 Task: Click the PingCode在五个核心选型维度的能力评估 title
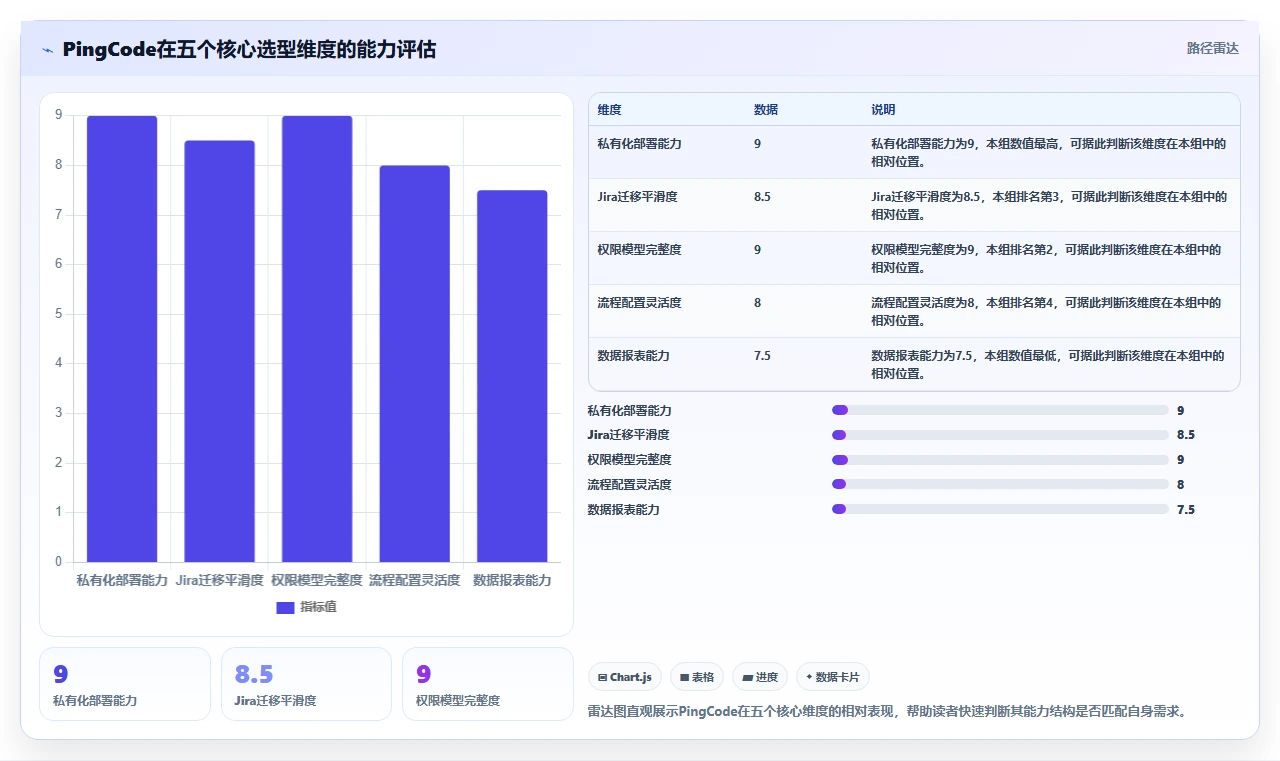249,50
